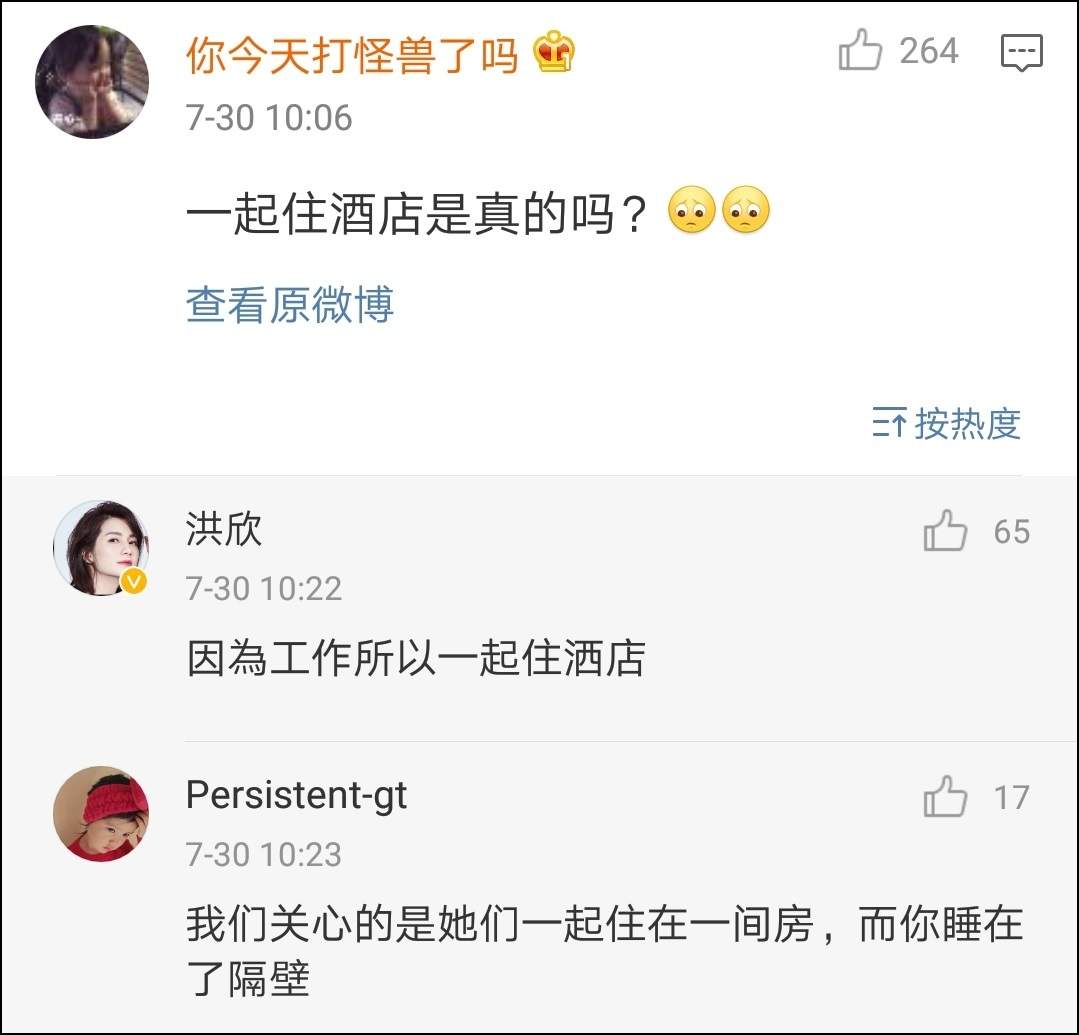Image resolution: width=1079 pixels, height=1035 pixels.
Task: Open the reply comment bubble icon
Action: 1021,52
